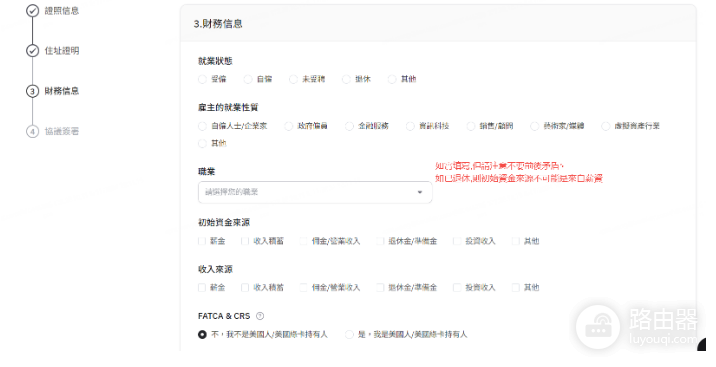Choose 資訊科技 employer nature

click(x=410, y=126)
